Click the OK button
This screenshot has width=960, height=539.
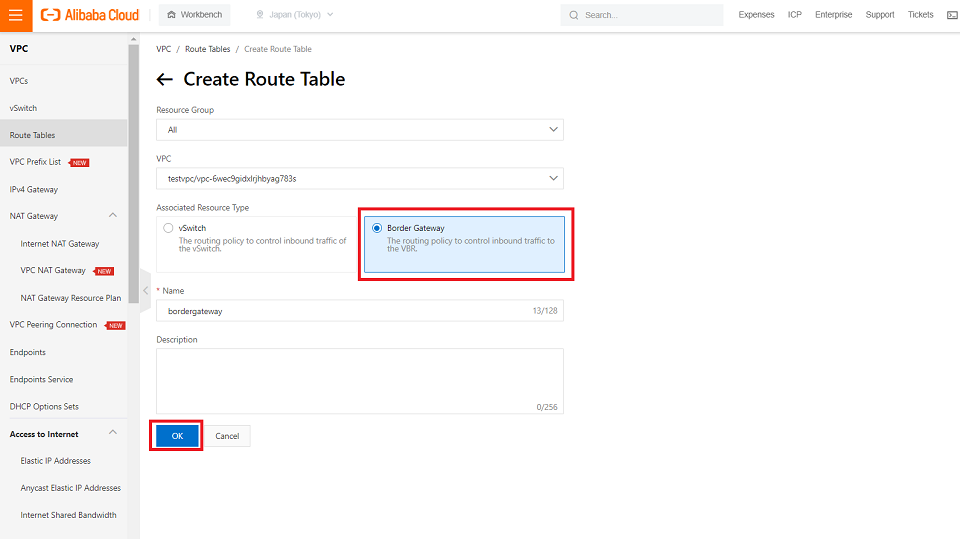point(176,436)
